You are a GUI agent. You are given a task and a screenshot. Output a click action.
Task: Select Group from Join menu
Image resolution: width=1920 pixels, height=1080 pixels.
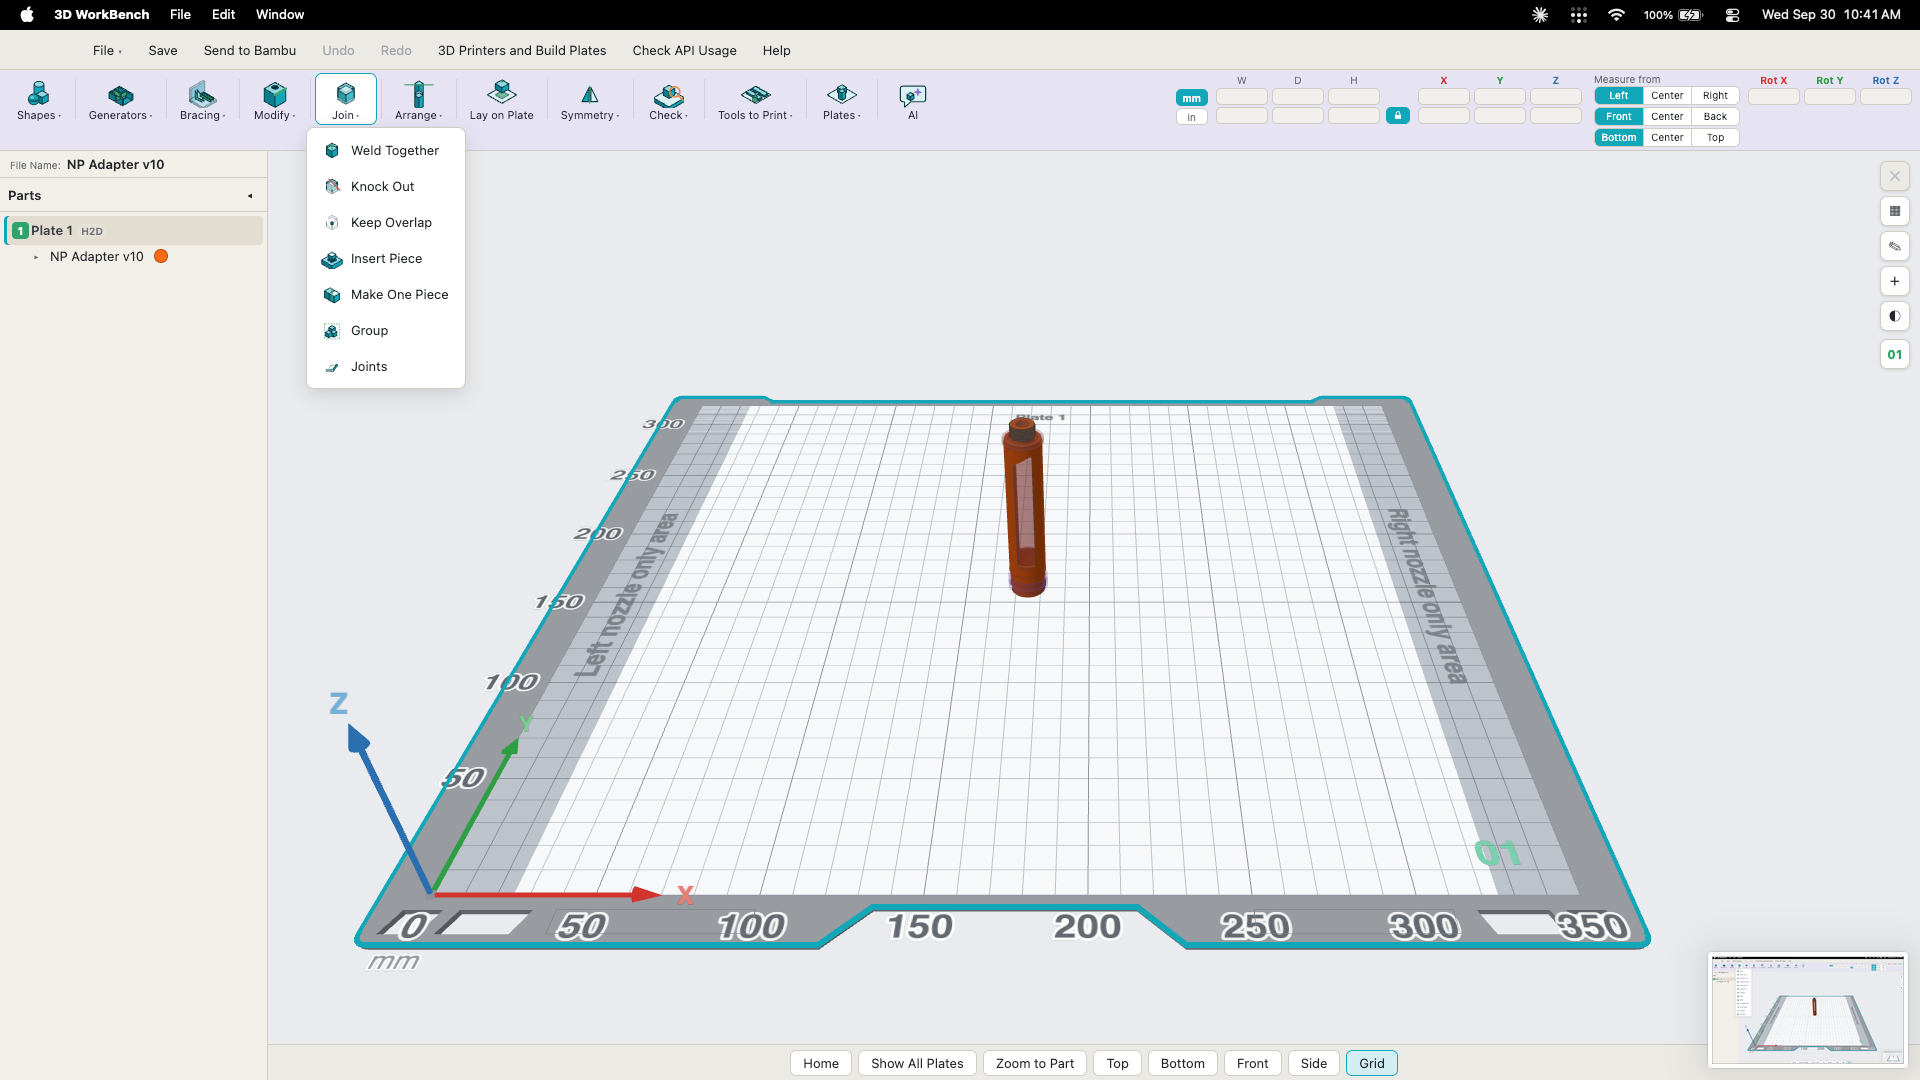(385, 331)
